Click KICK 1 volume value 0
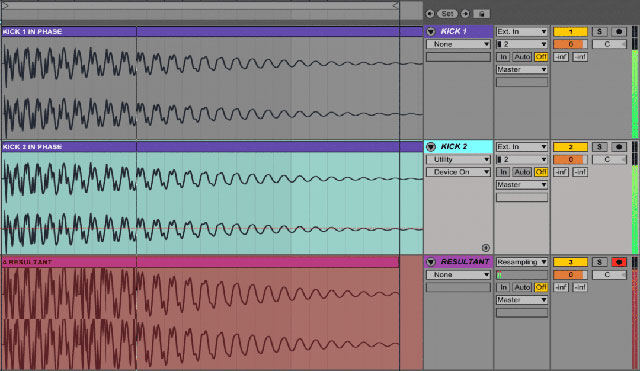This screenshot has width=640, height=371. click(x=570, y=44)
